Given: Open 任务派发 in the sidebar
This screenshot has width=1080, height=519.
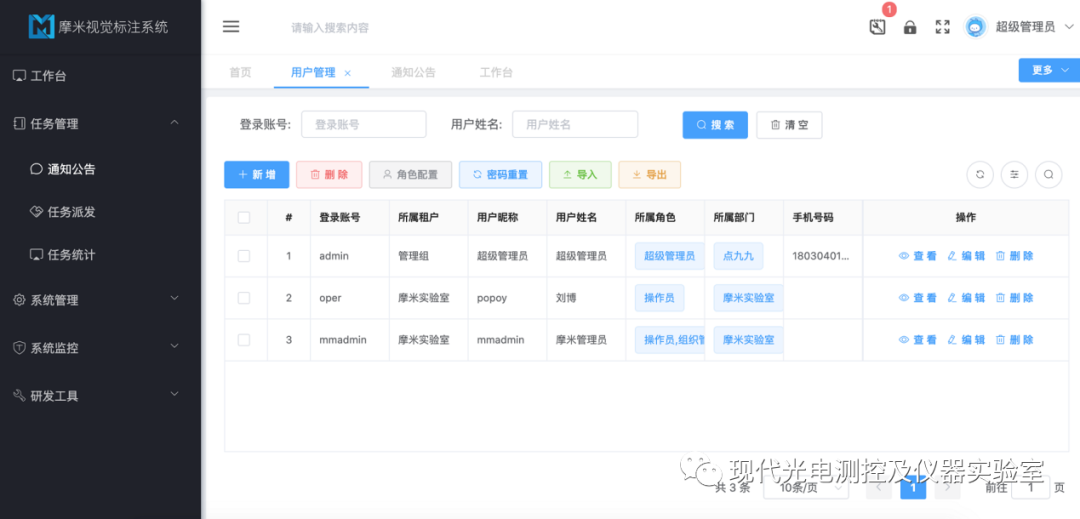Looking at the screenshot, I should pos(71,212).
